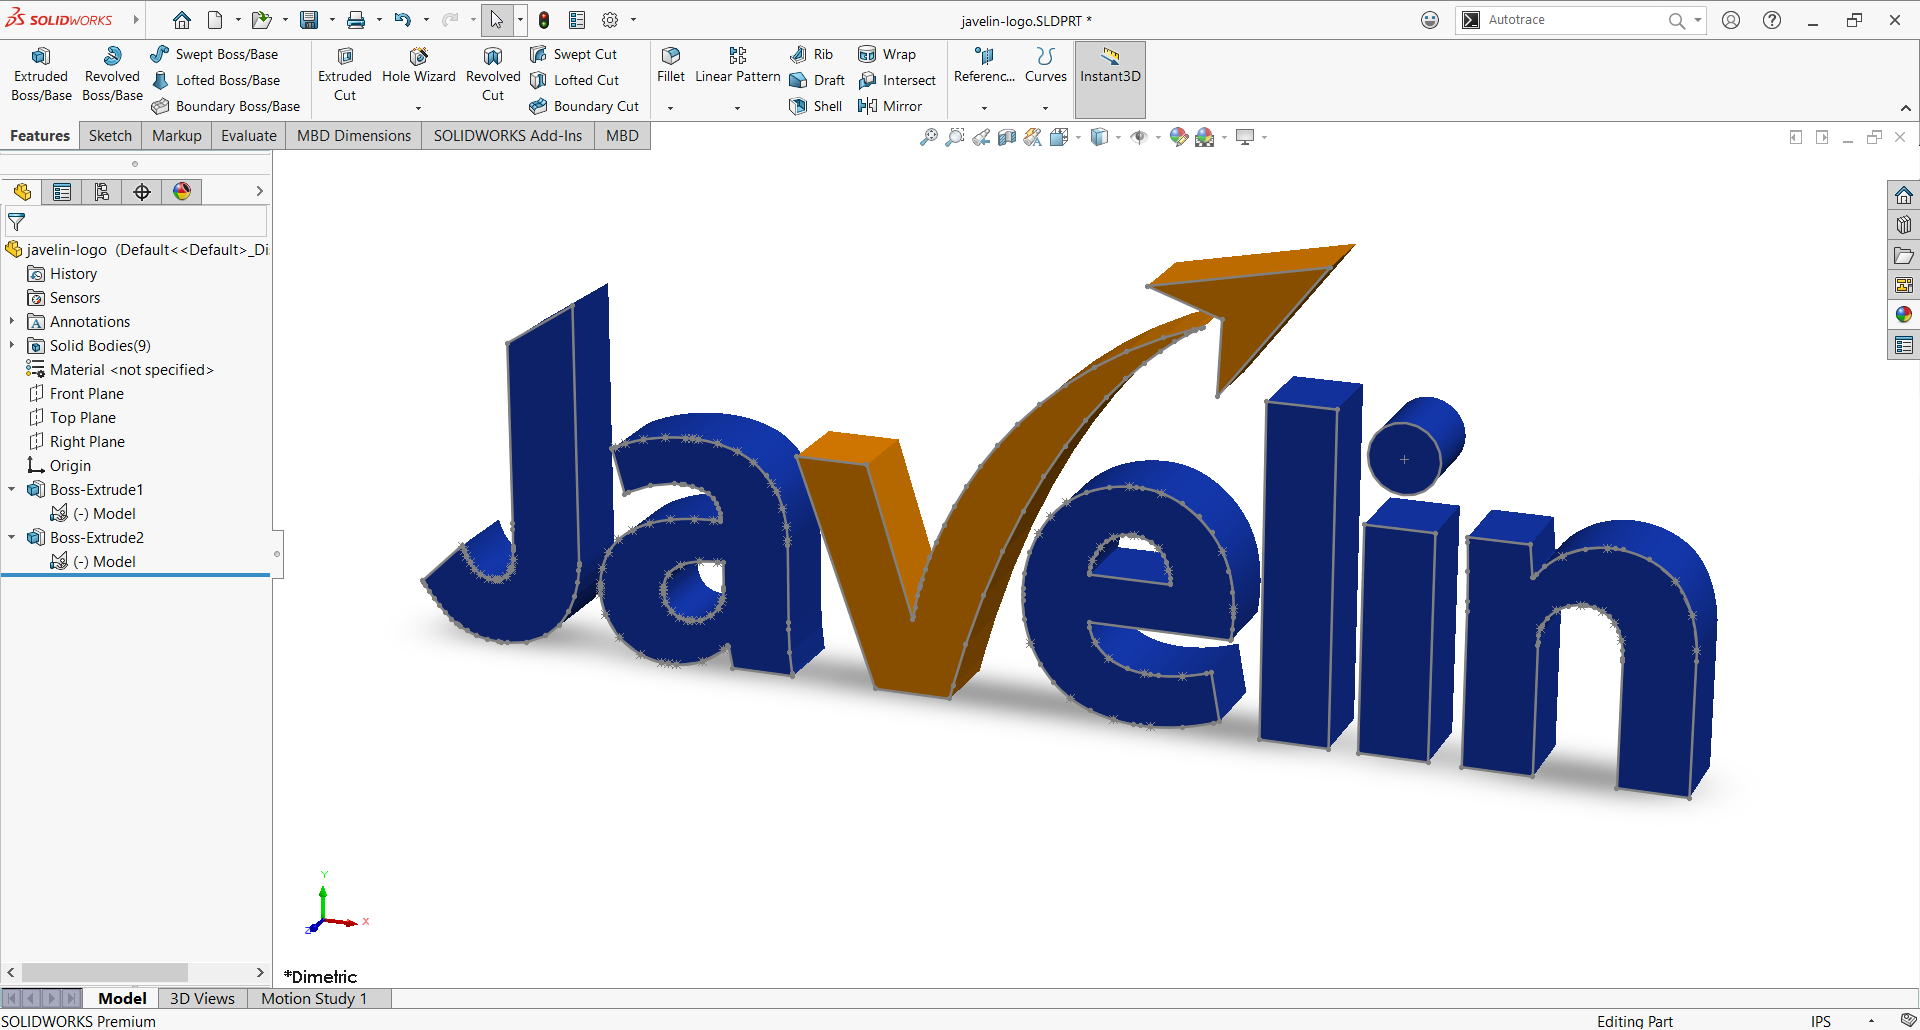Image resolution: width=1920 pixels, height=1030 pixels.
Task: Open the Fillet dropdown arrow
Action: pyautogui.click(x=671, y=108)
